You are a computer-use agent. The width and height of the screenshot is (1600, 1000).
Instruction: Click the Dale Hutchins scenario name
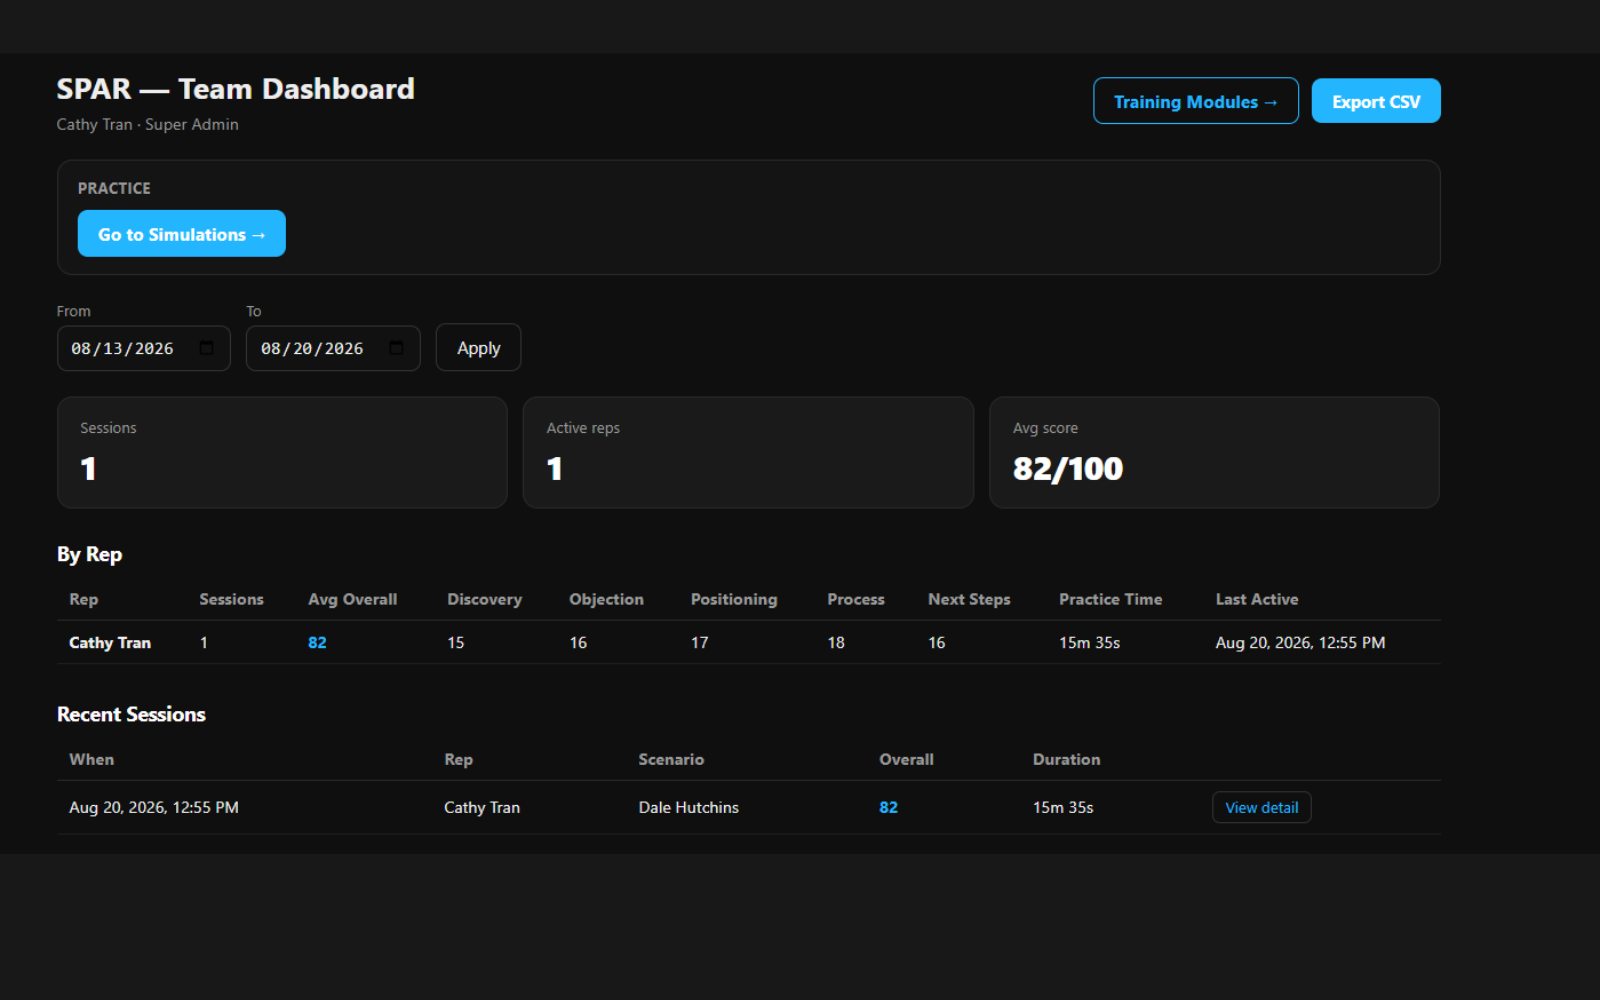pyautogui.click(x=688, y=807)
